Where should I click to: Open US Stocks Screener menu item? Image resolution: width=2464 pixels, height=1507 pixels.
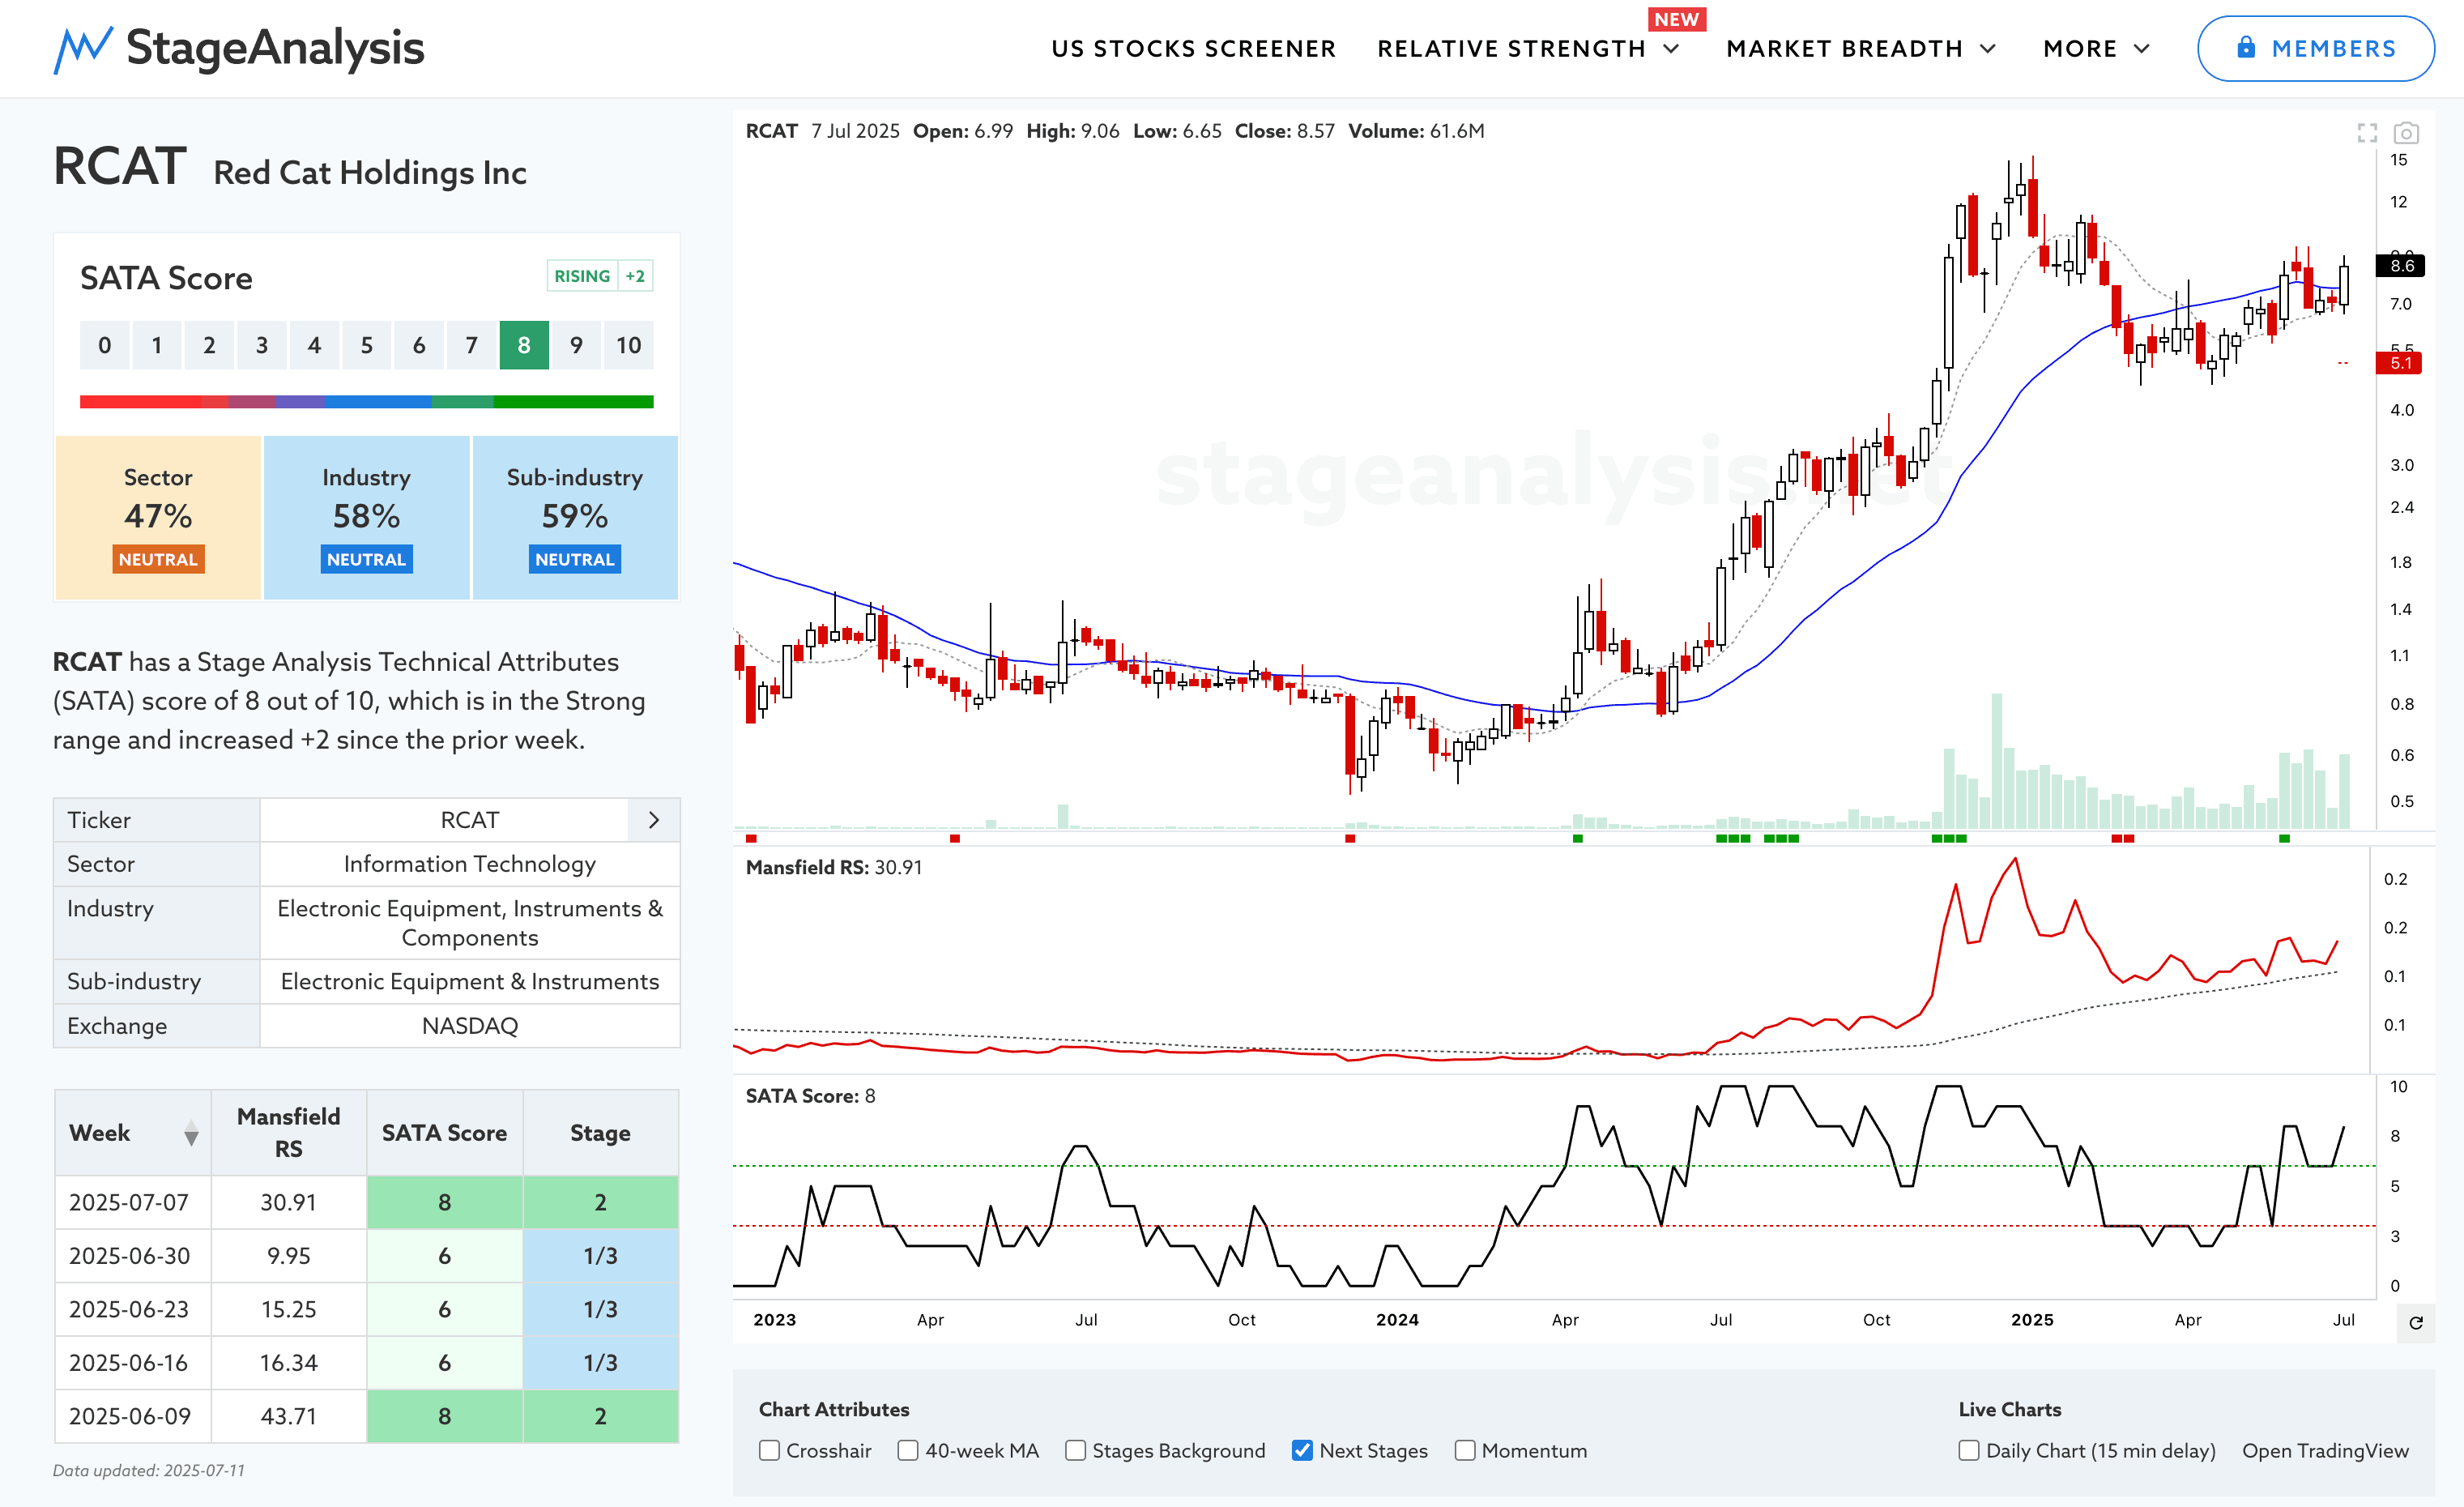(x=1193, y=49)
